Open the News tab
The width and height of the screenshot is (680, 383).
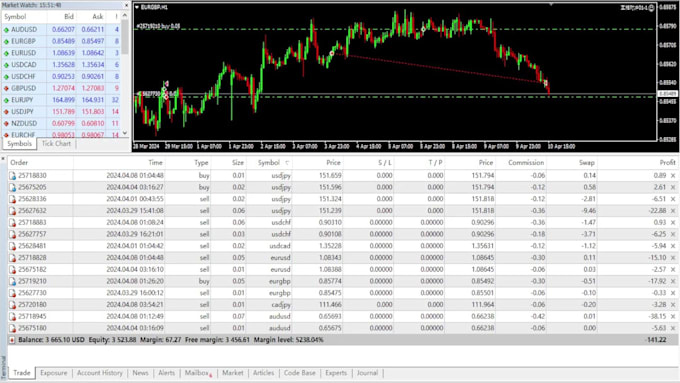pos(140,373)
